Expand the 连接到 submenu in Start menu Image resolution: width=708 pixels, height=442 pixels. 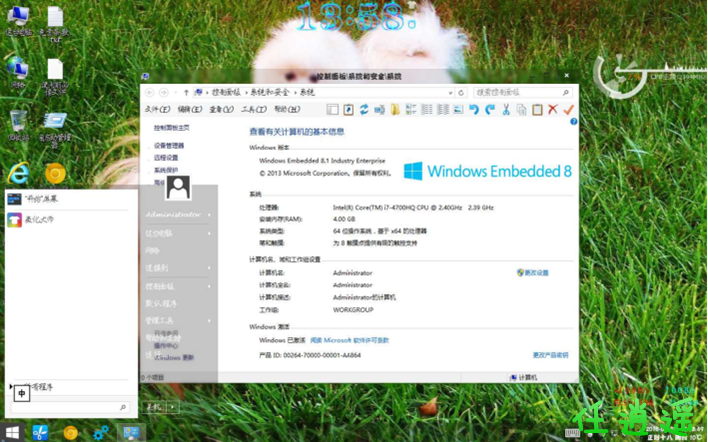coord(209,268)
